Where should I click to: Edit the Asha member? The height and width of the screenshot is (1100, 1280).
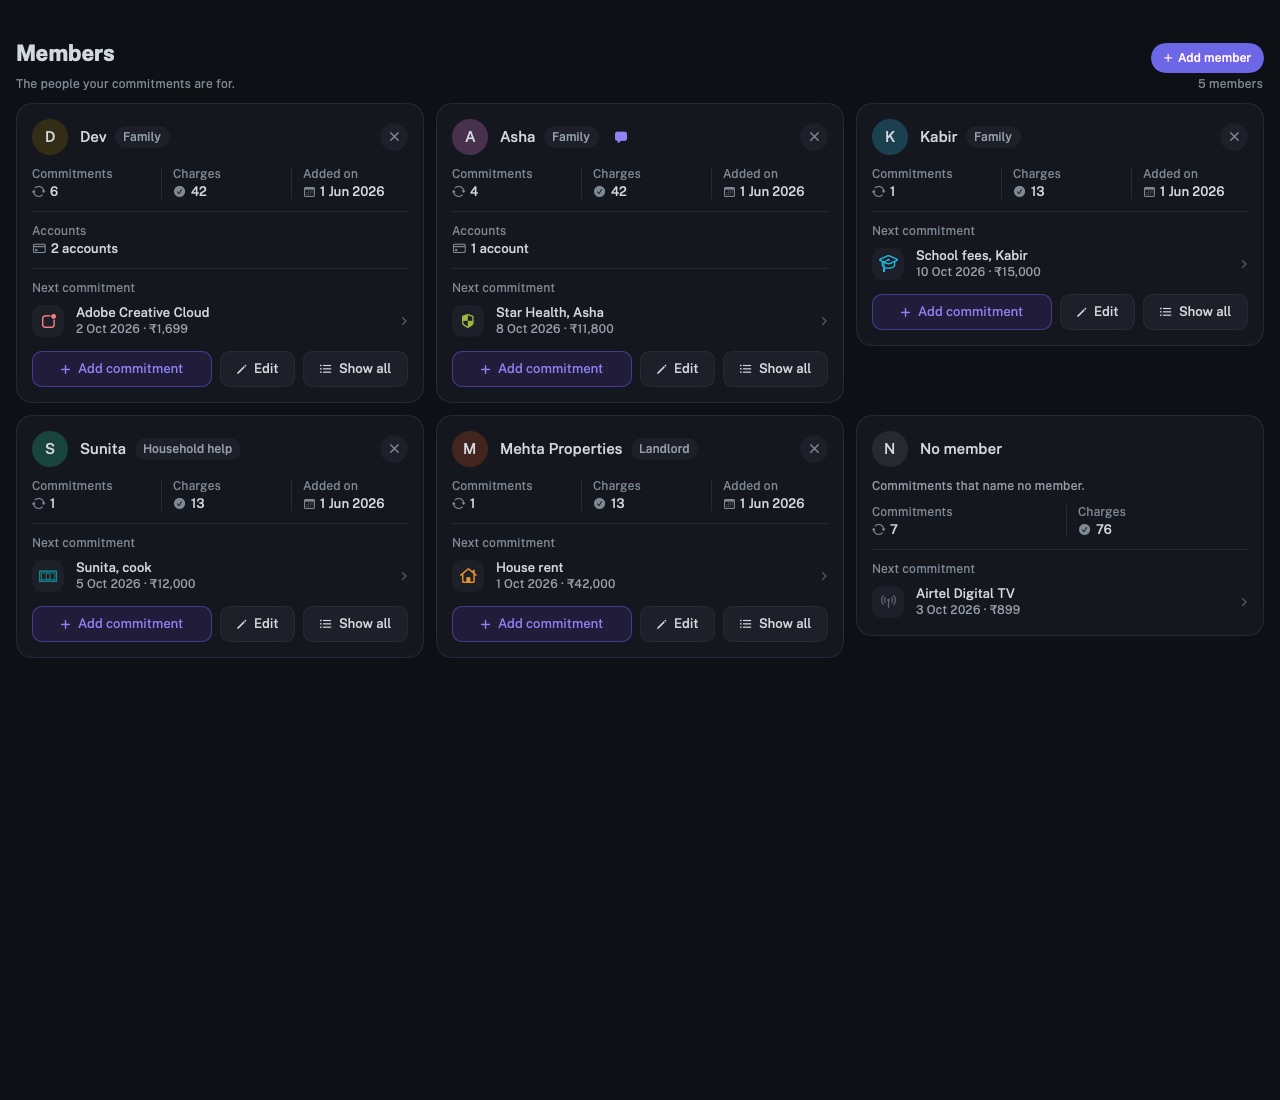click(677, 369)
